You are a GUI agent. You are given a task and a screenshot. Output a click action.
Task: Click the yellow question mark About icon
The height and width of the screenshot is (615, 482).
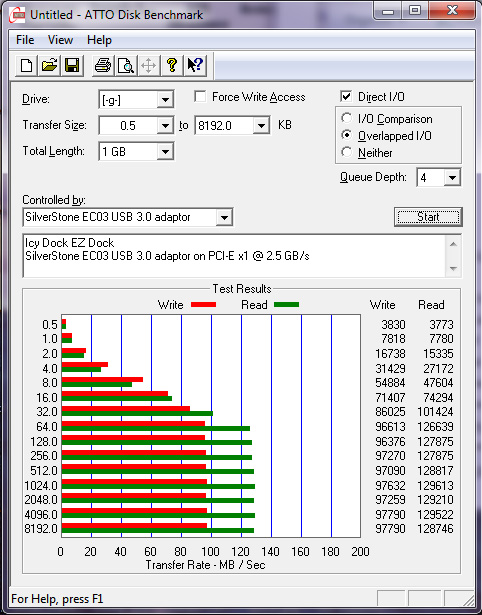172,65
